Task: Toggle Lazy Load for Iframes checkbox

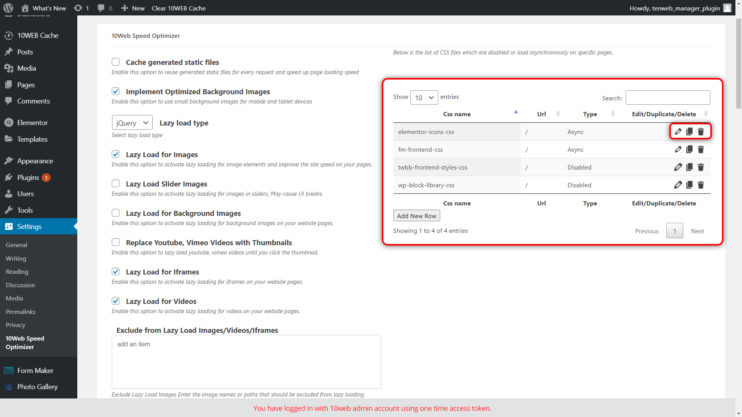Action: [x=115, y=271]
